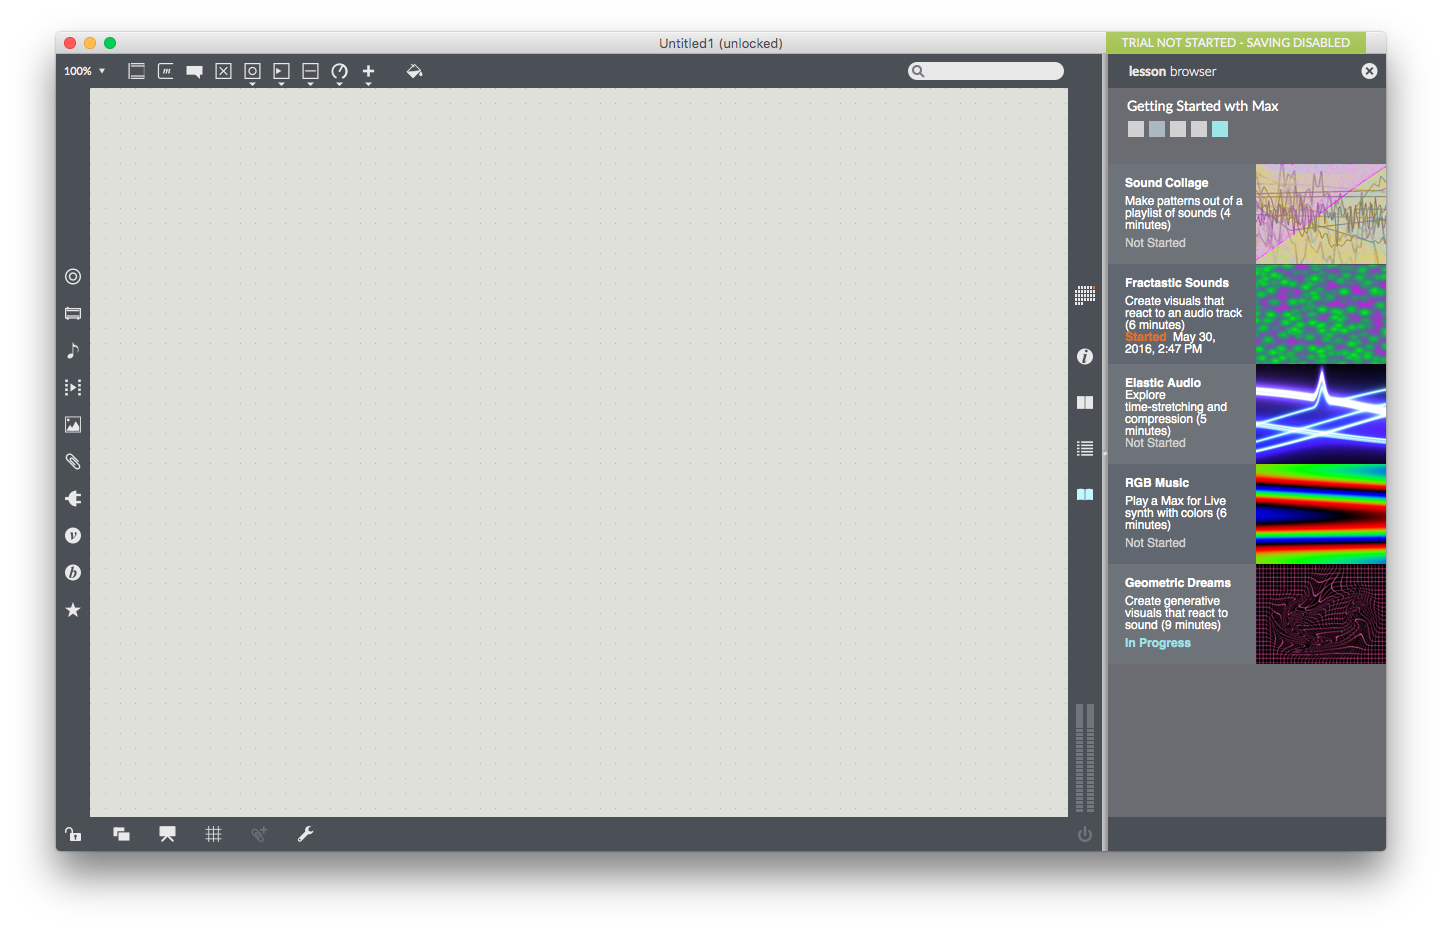
Task: Insert a comment box from the toolbar
Action: click(195, 71)
